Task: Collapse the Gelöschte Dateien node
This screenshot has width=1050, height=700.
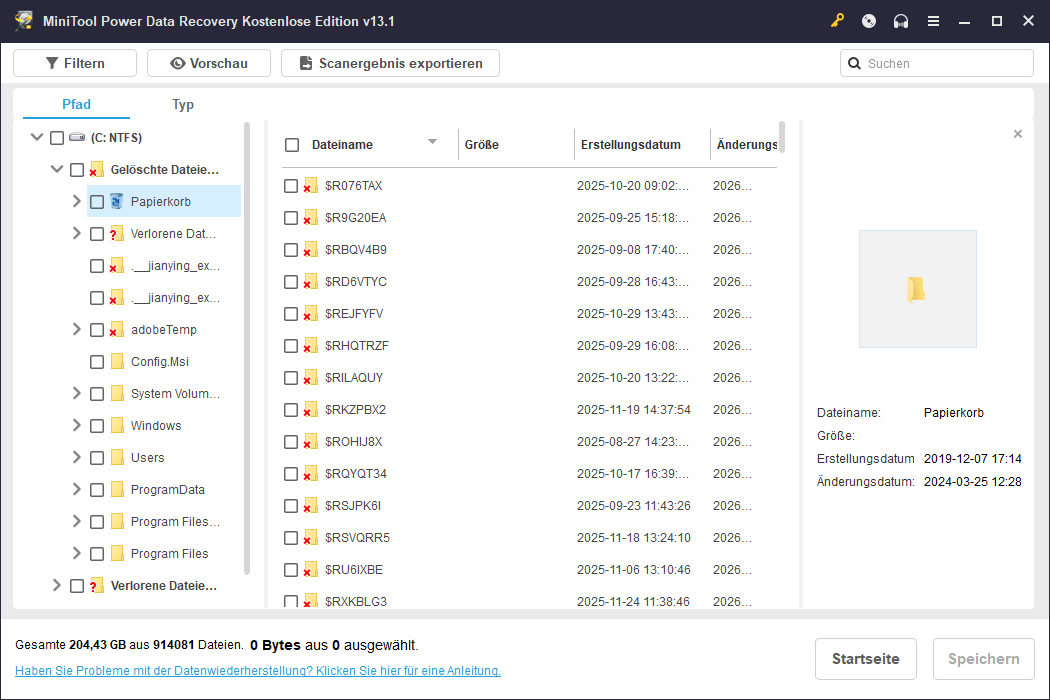Action: [57, 169]
